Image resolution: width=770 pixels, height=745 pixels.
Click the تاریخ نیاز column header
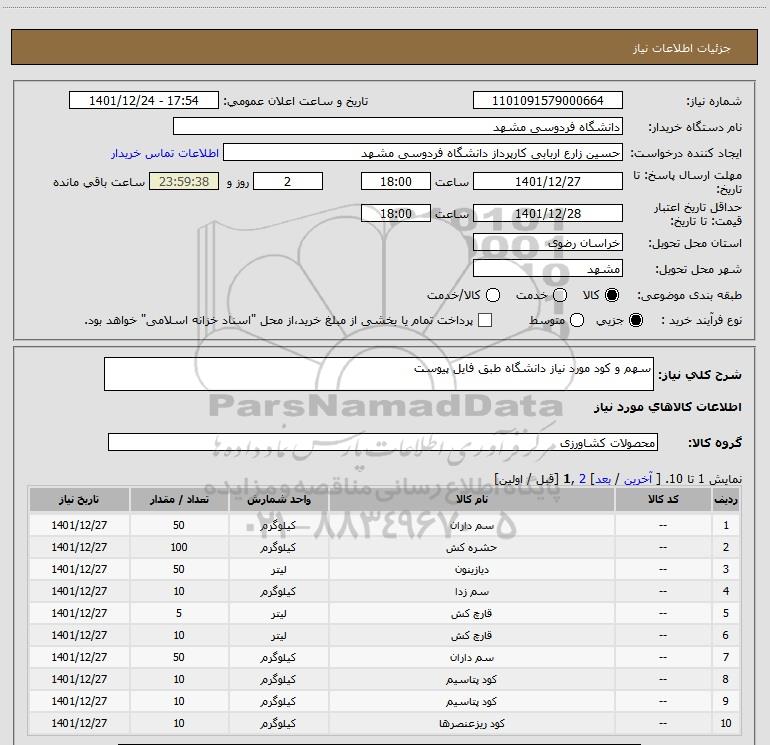pos(79,499)
